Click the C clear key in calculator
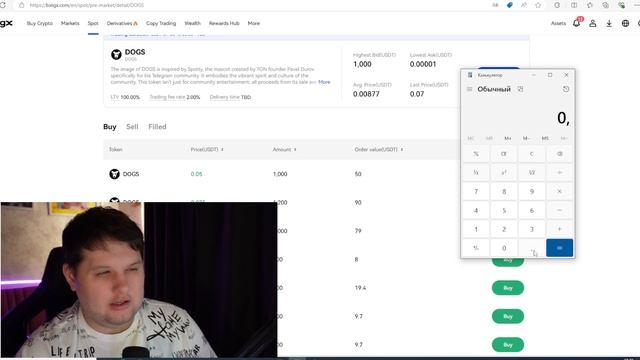 click(x=532, y=154)
